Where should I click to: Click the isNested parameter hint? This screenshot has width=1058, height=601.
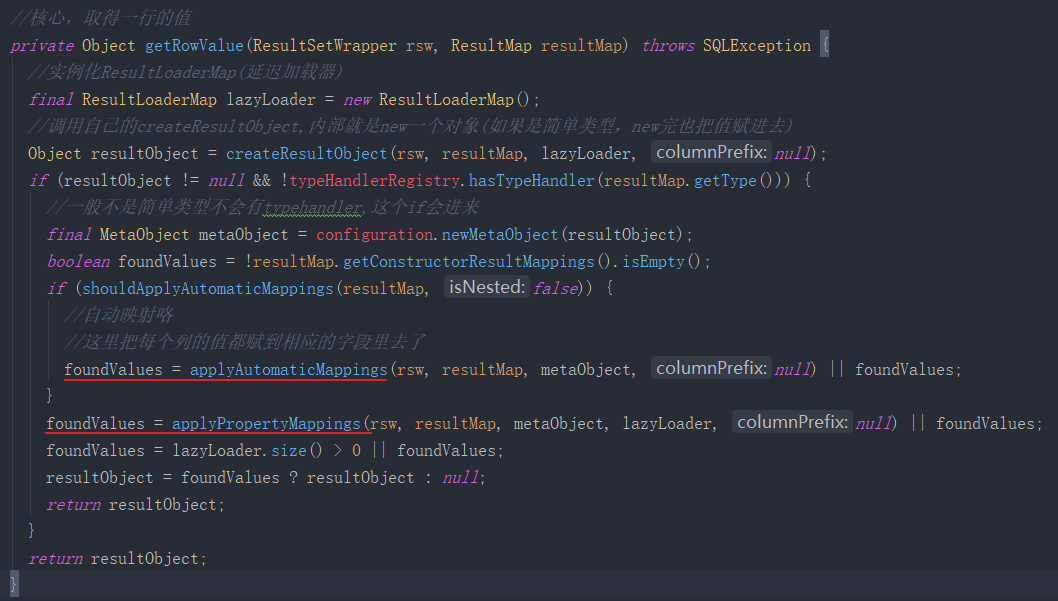pos(487,287)
